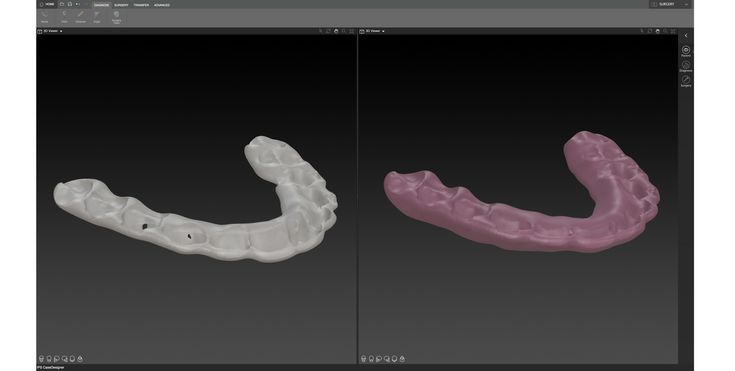Screen dimensions: 735x371
Task: Select the hand pan tool in the left viewer
Action: point(336,31)
